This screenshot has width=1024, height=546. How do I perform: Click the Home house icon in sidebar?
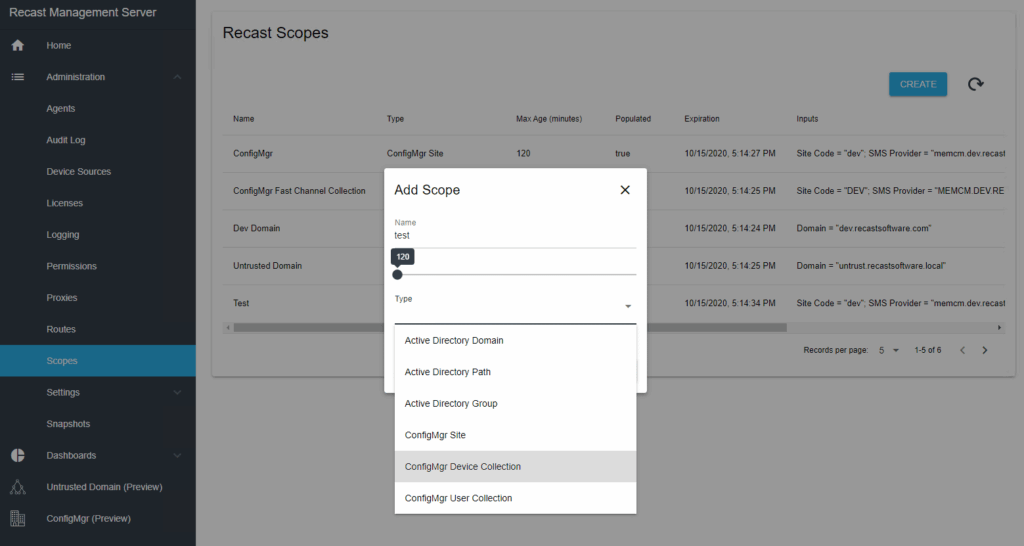click(x=17, y=46)
